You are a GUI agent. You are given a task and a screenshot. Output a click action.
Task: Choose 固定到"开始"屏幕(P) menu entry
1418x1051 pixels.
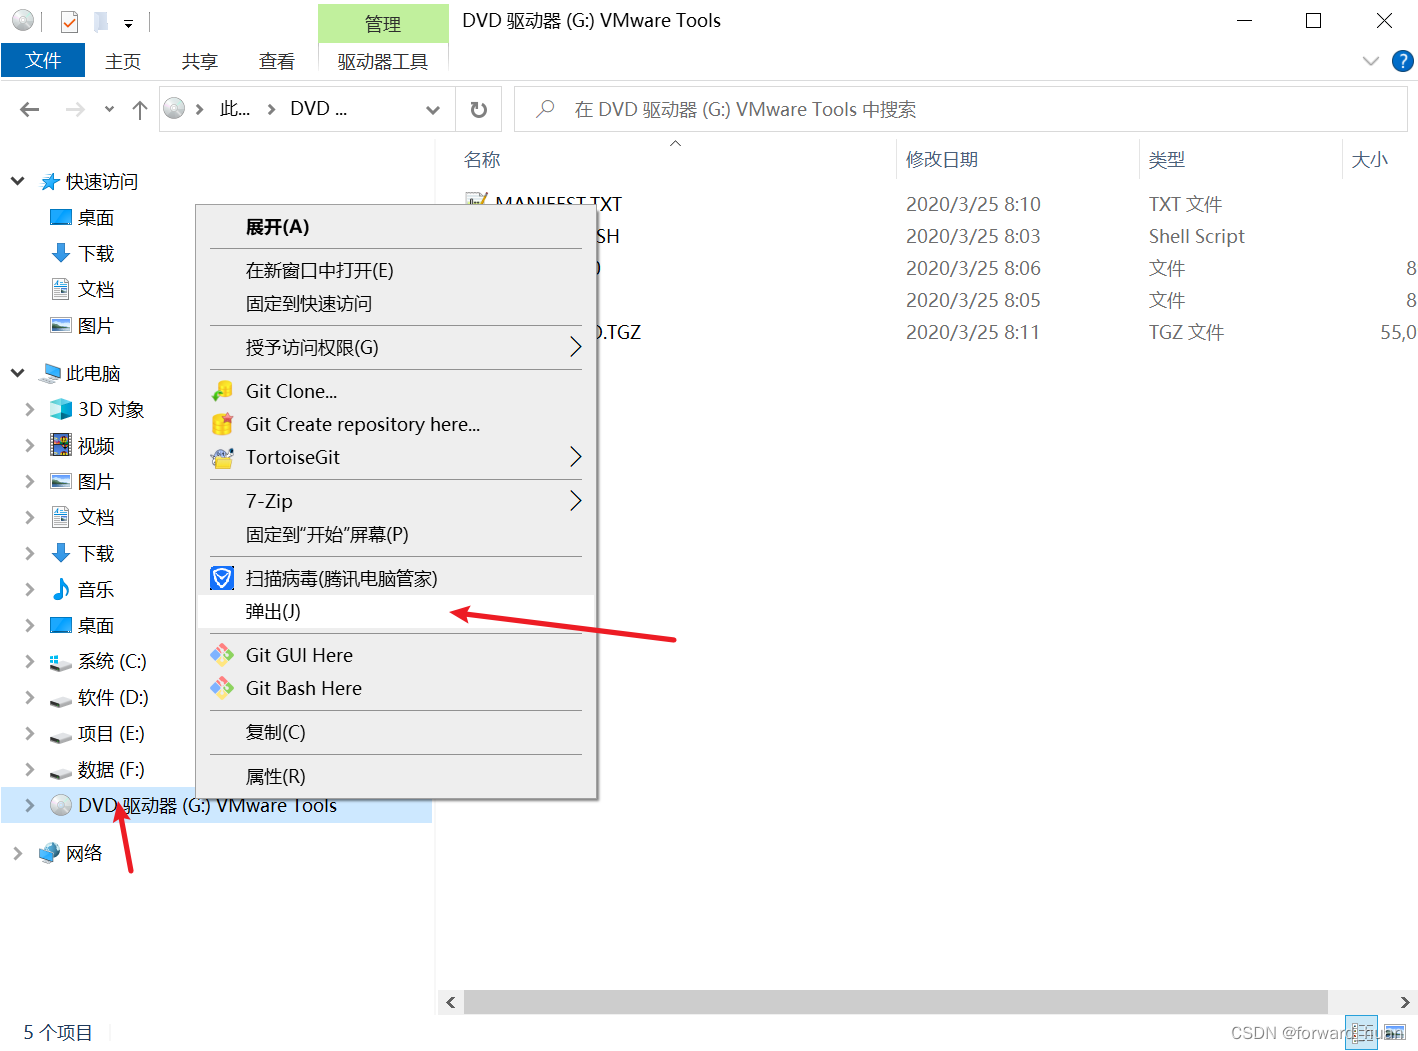pos(396,535)
